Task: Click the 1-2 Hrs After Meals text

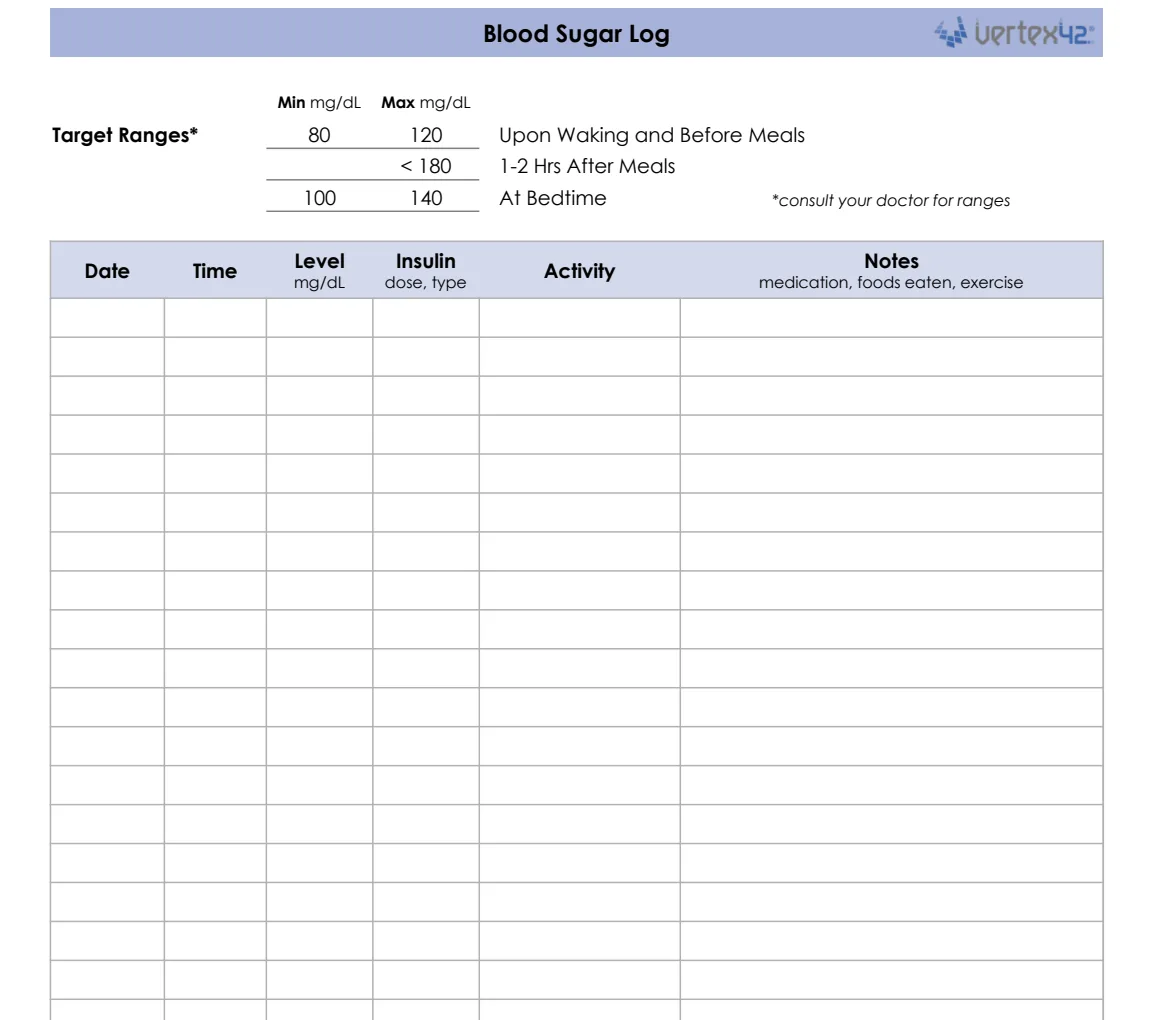Action: [x=587, y=166]
